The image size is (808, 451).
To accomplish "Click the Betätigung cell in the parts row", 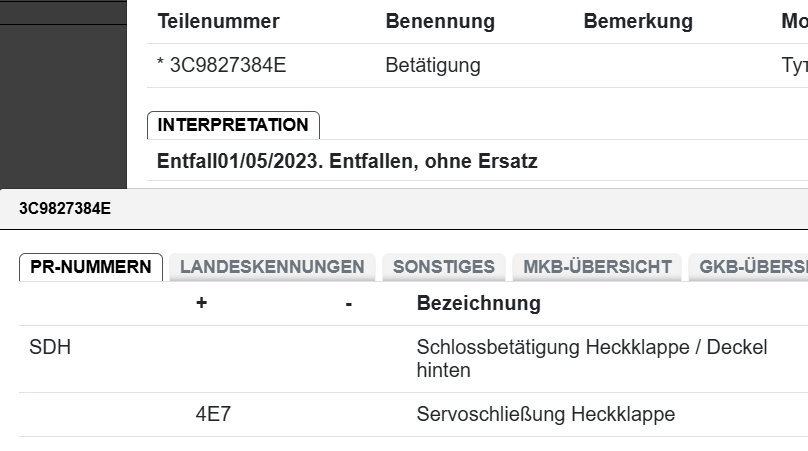I will [432, 66].
